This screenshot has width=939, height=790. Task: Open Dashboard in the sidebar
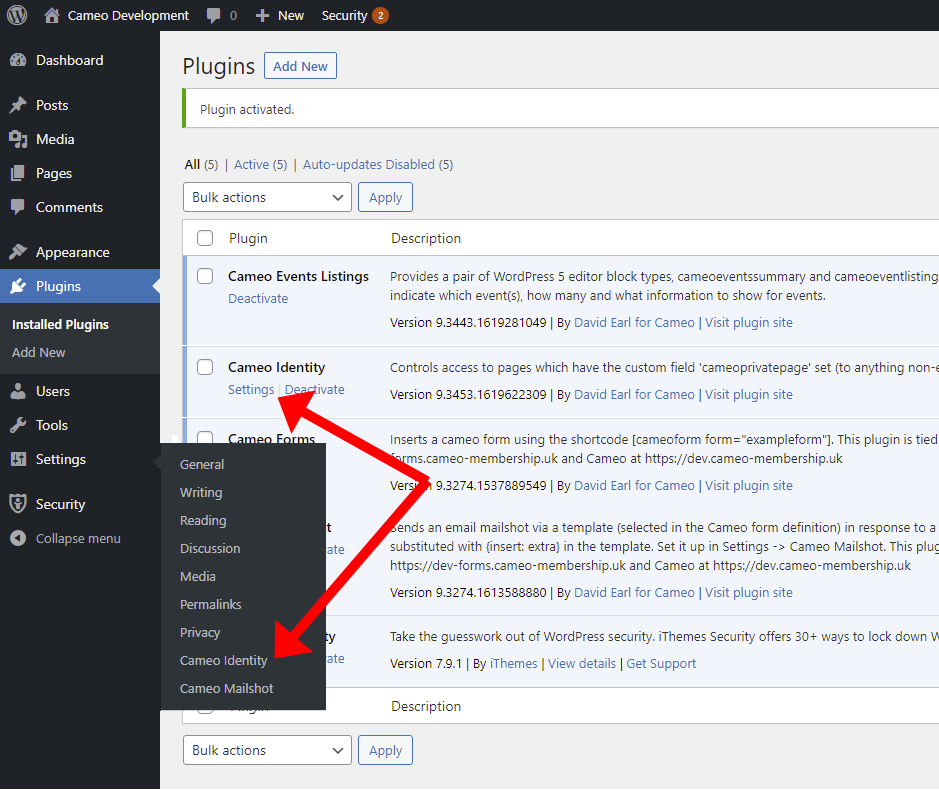click(69, 60)
